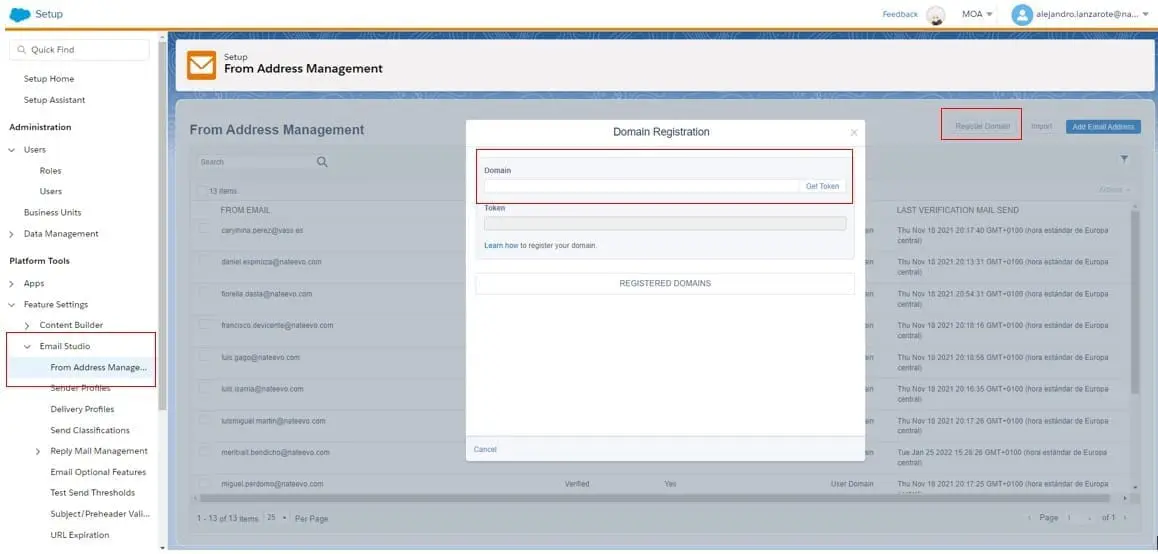Screen dimensions: 1158x554
Task: Click the Astro mascot avatar icon
Action: point(936,14)
